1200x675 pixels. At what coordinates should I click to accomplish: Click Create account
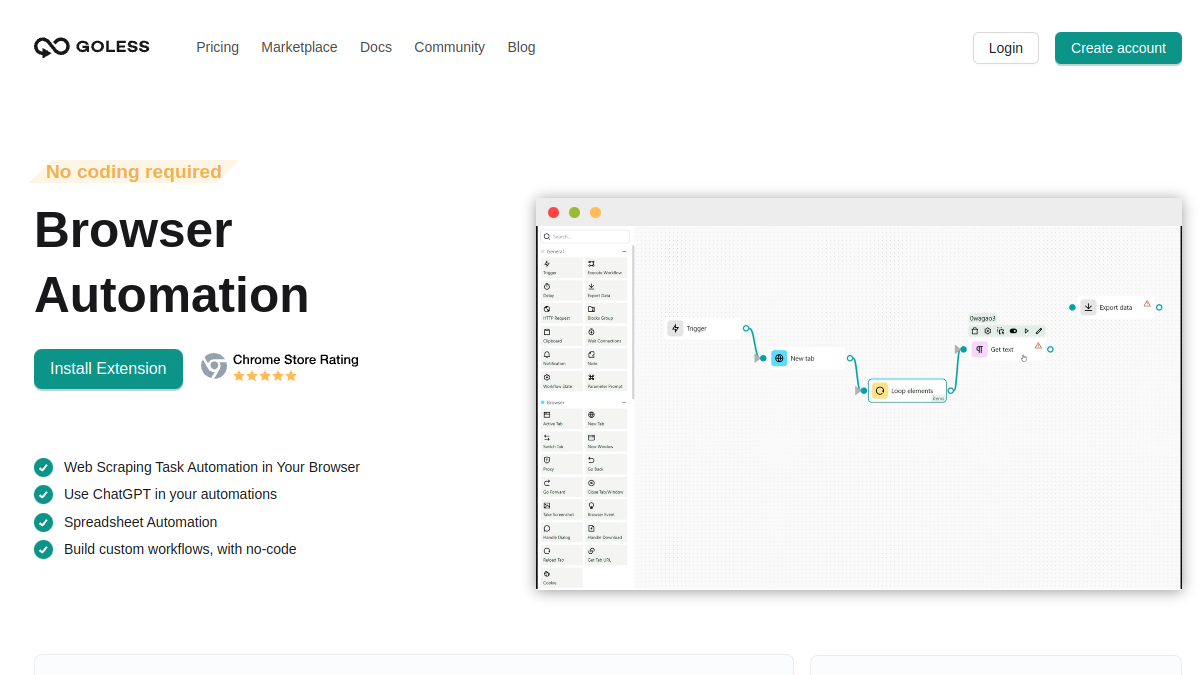tap(1118, 48)
